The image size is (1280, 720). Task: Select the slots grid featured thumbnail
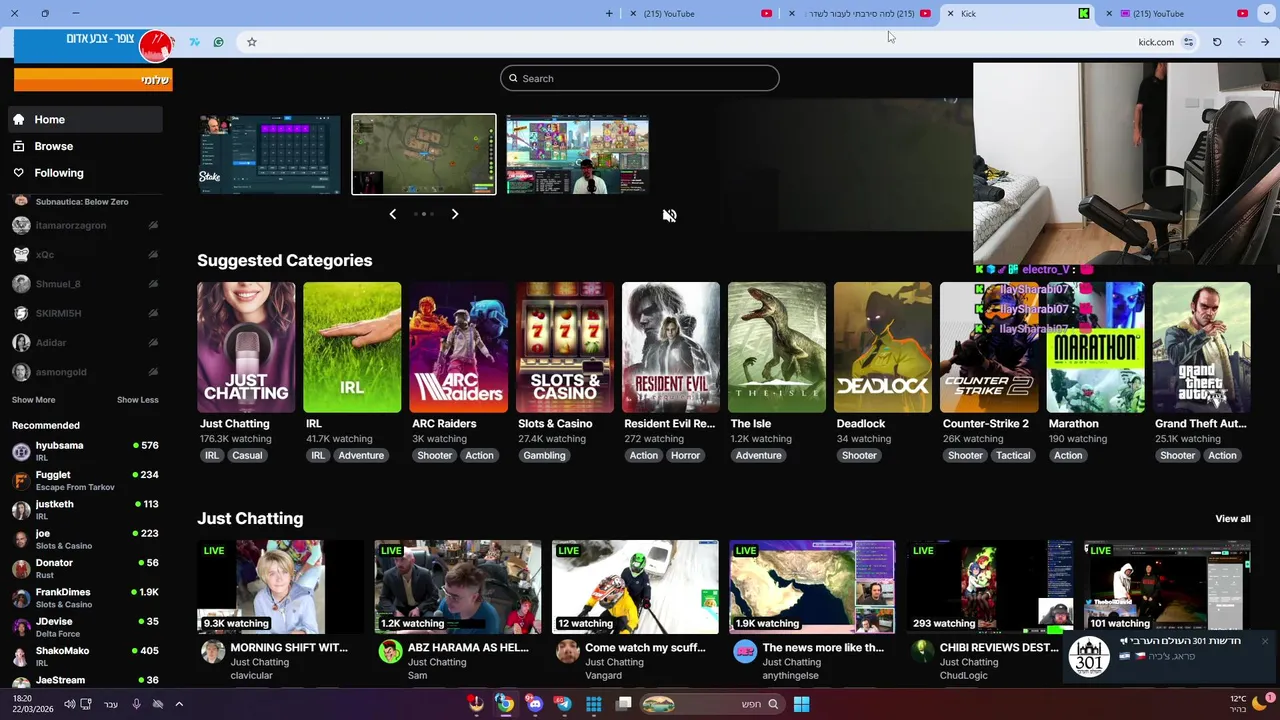click(x=577, y=154)
